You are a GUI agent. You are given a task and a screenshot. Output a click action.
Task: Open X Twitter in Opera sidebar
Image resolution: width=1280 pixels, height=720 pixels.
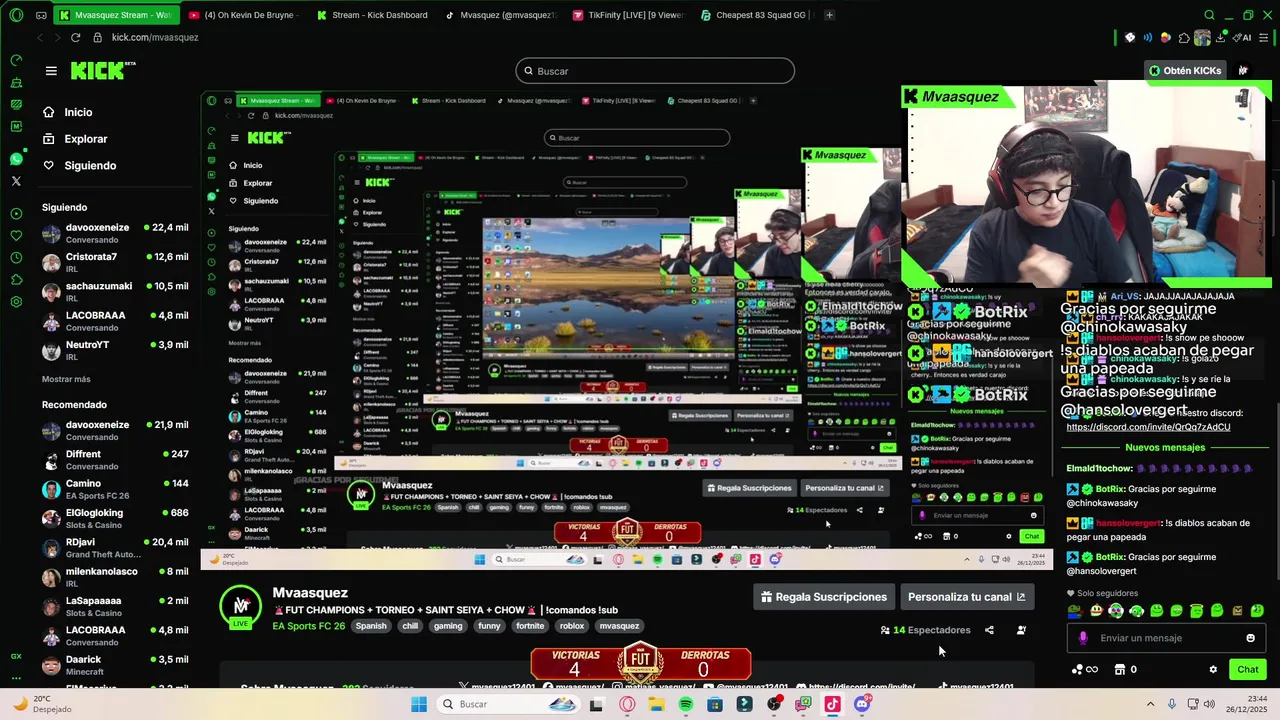click(x=16, y=181)
